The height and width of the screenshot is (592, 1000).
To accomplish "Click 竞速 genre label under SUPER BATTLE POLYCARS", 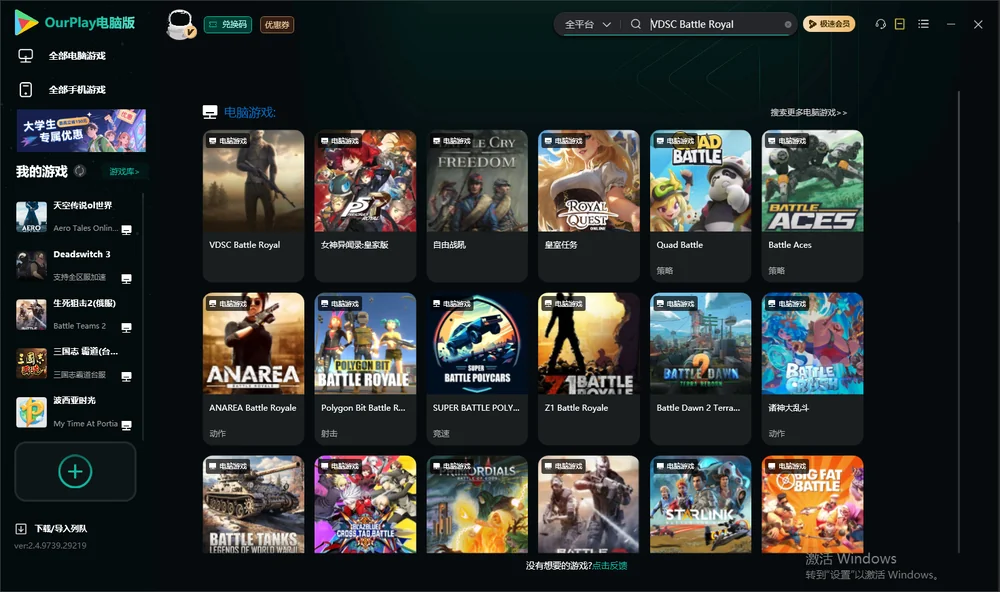I will coord(441,433).
